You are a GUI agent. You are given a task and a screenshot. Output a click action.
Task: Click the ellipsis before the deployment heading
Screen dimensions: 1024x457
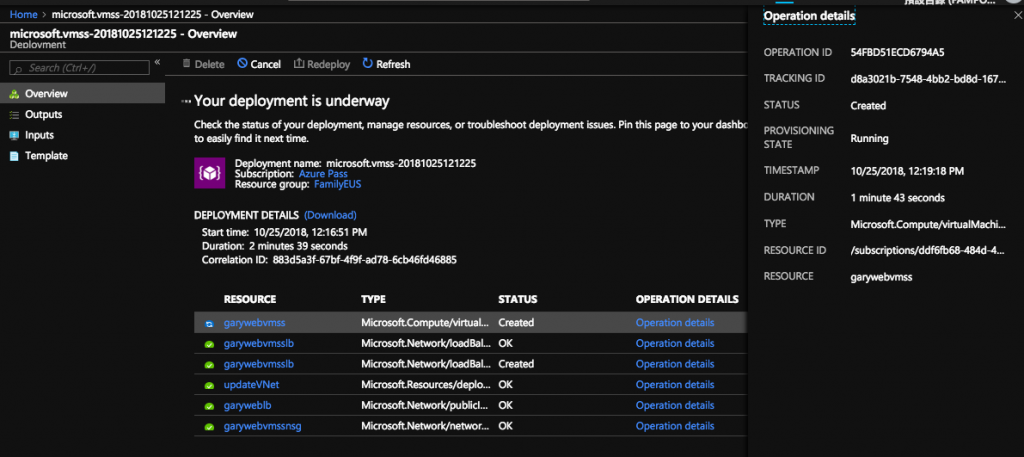[x=185, y=102]
